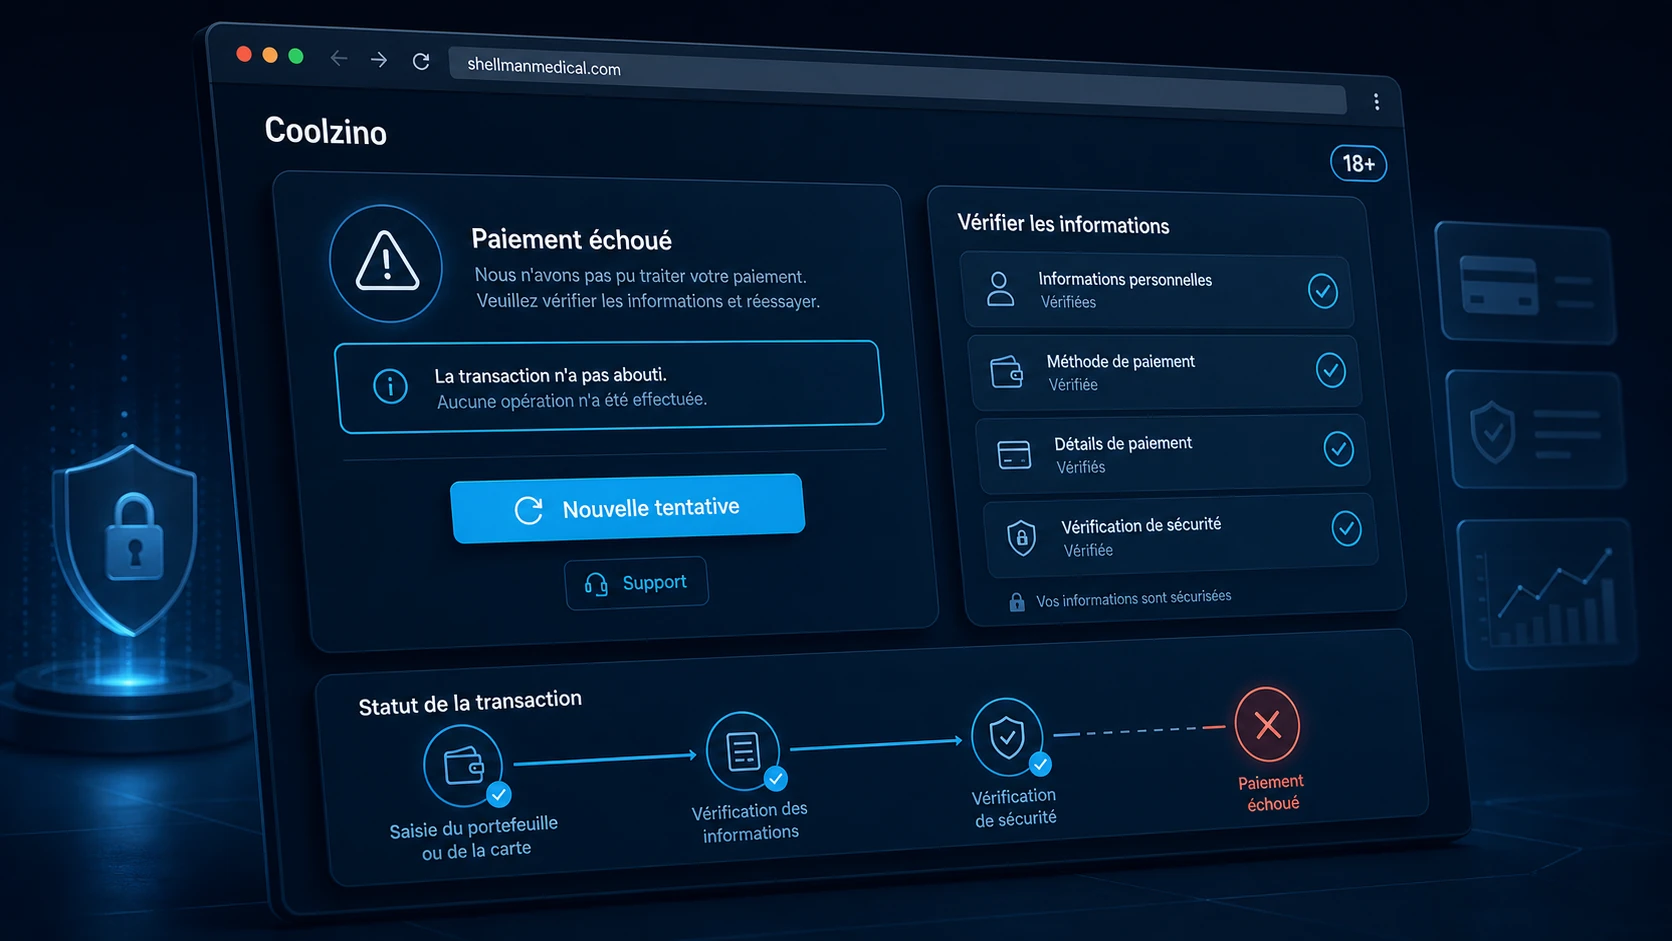Click the warning triangle icon

click(387, 263)
